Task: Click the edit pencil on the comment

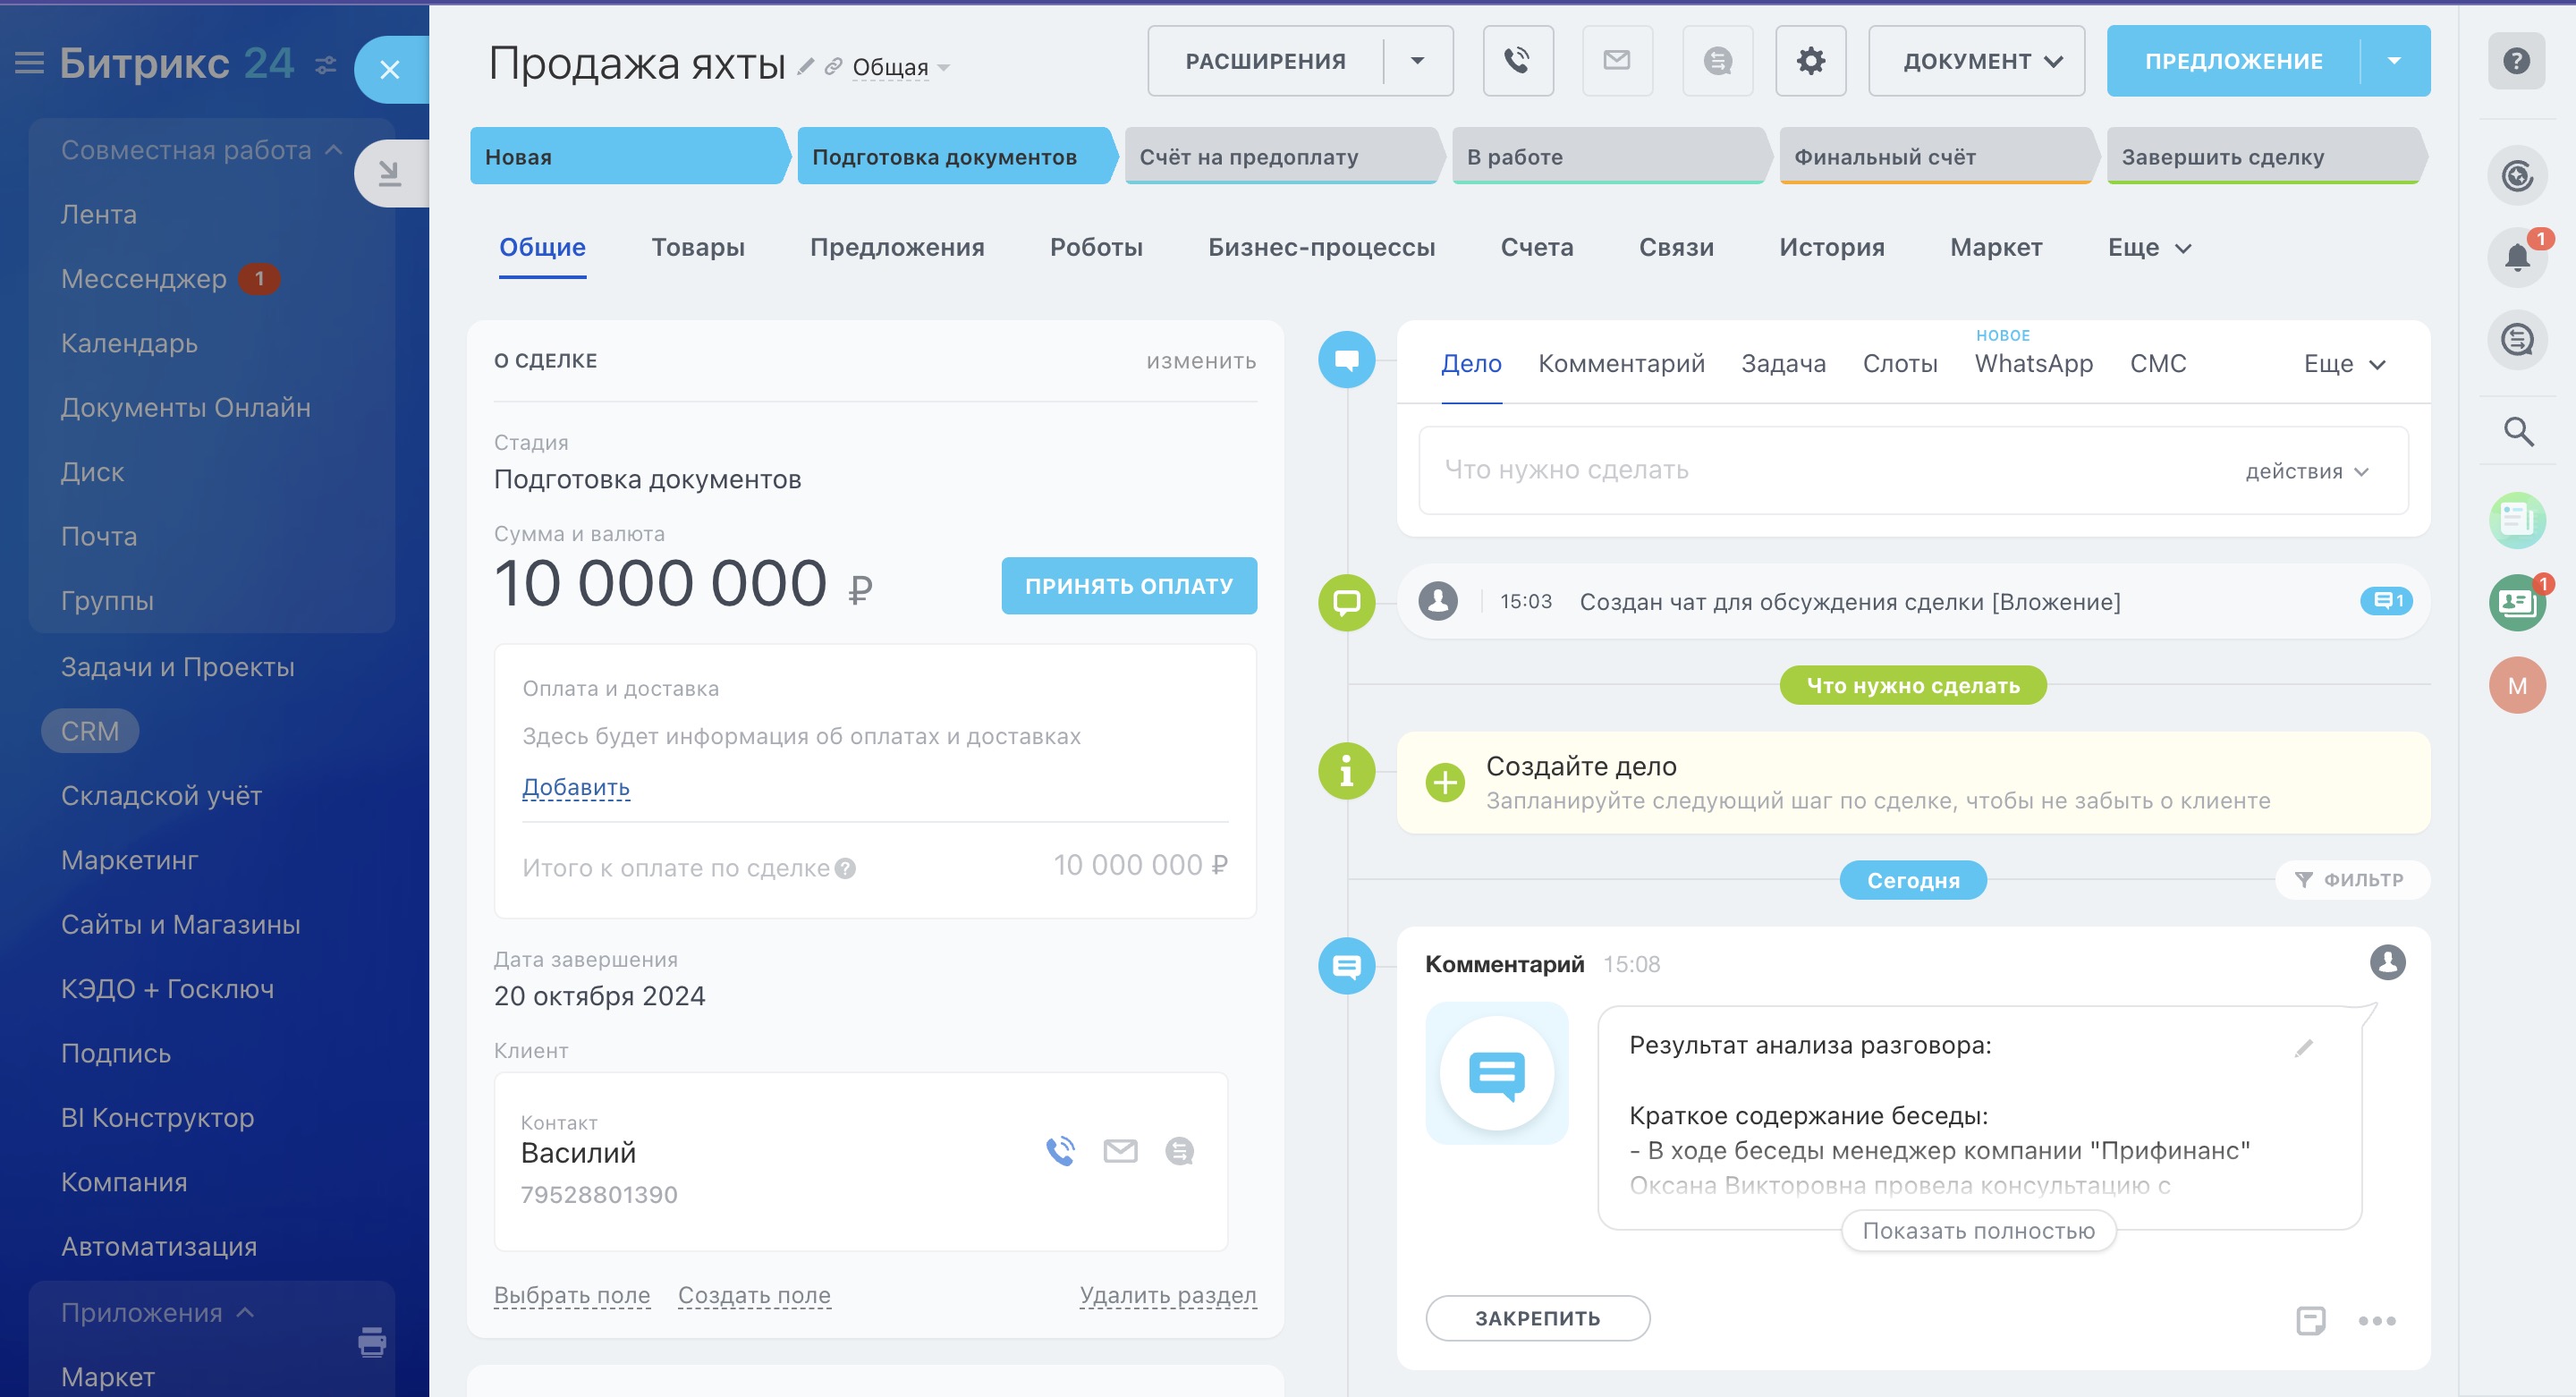Action: point(2303,1048)
